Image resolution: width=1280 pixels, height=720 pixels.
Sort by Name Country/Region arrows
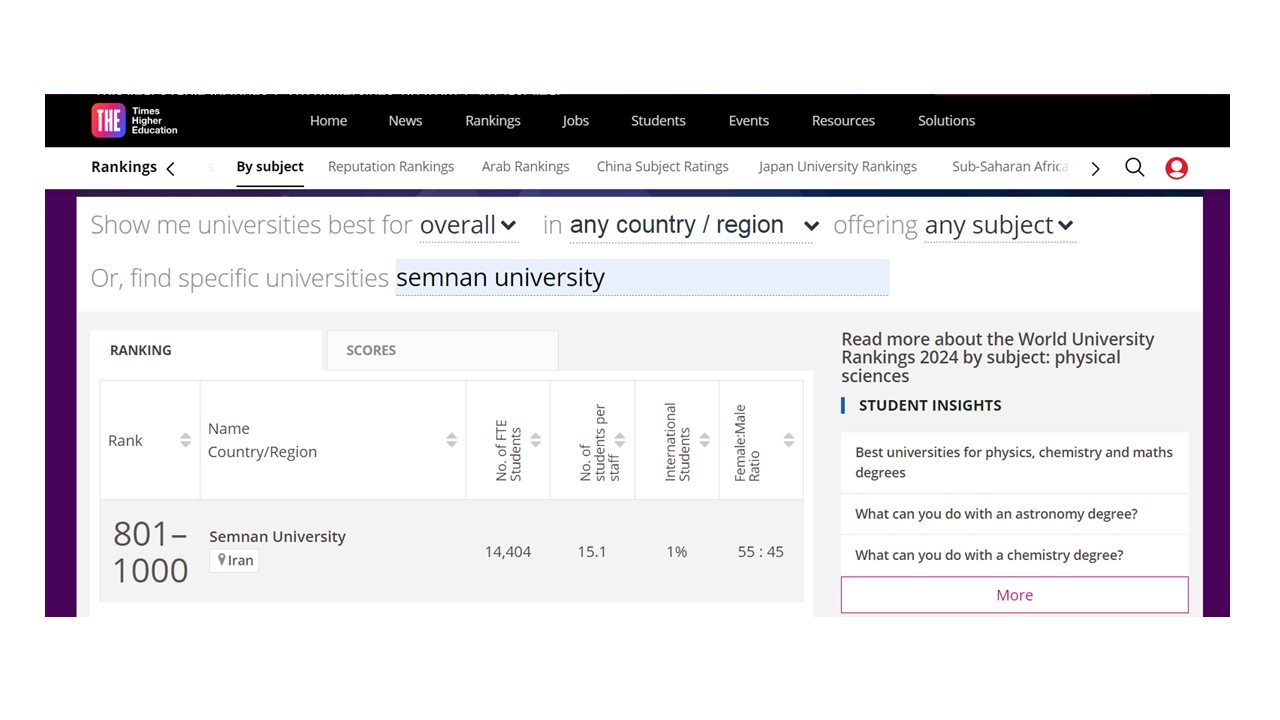451,440
